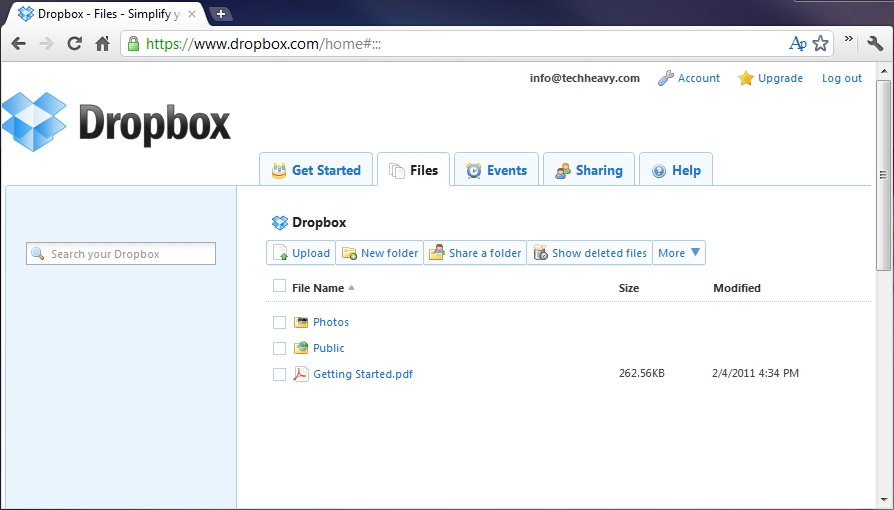
Task: Open the Help tab
Action: (x=676, y=169)
